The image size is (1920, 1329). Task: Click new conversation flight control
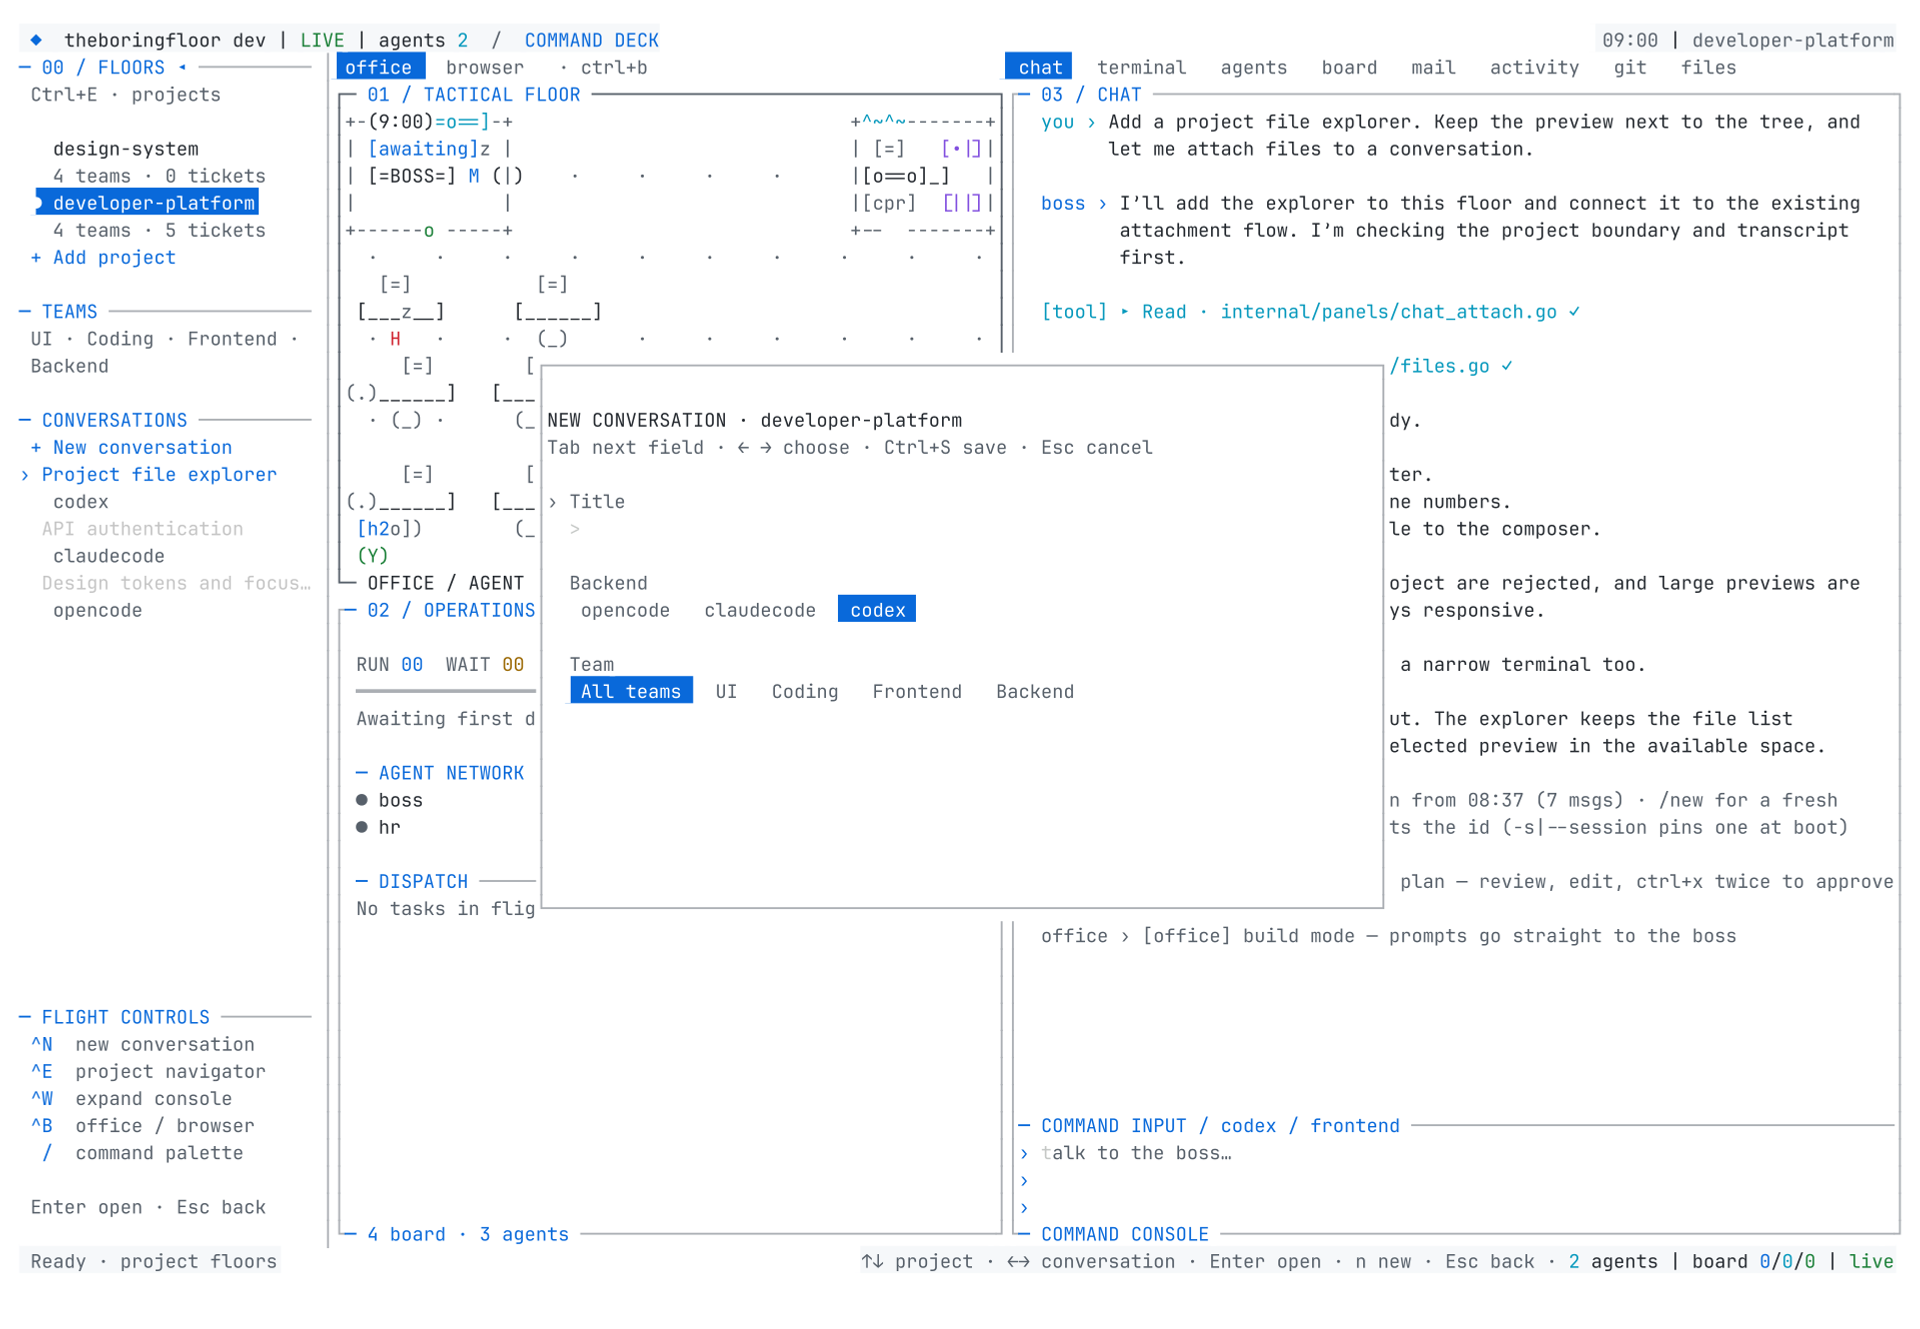(x=143, y=1044)
